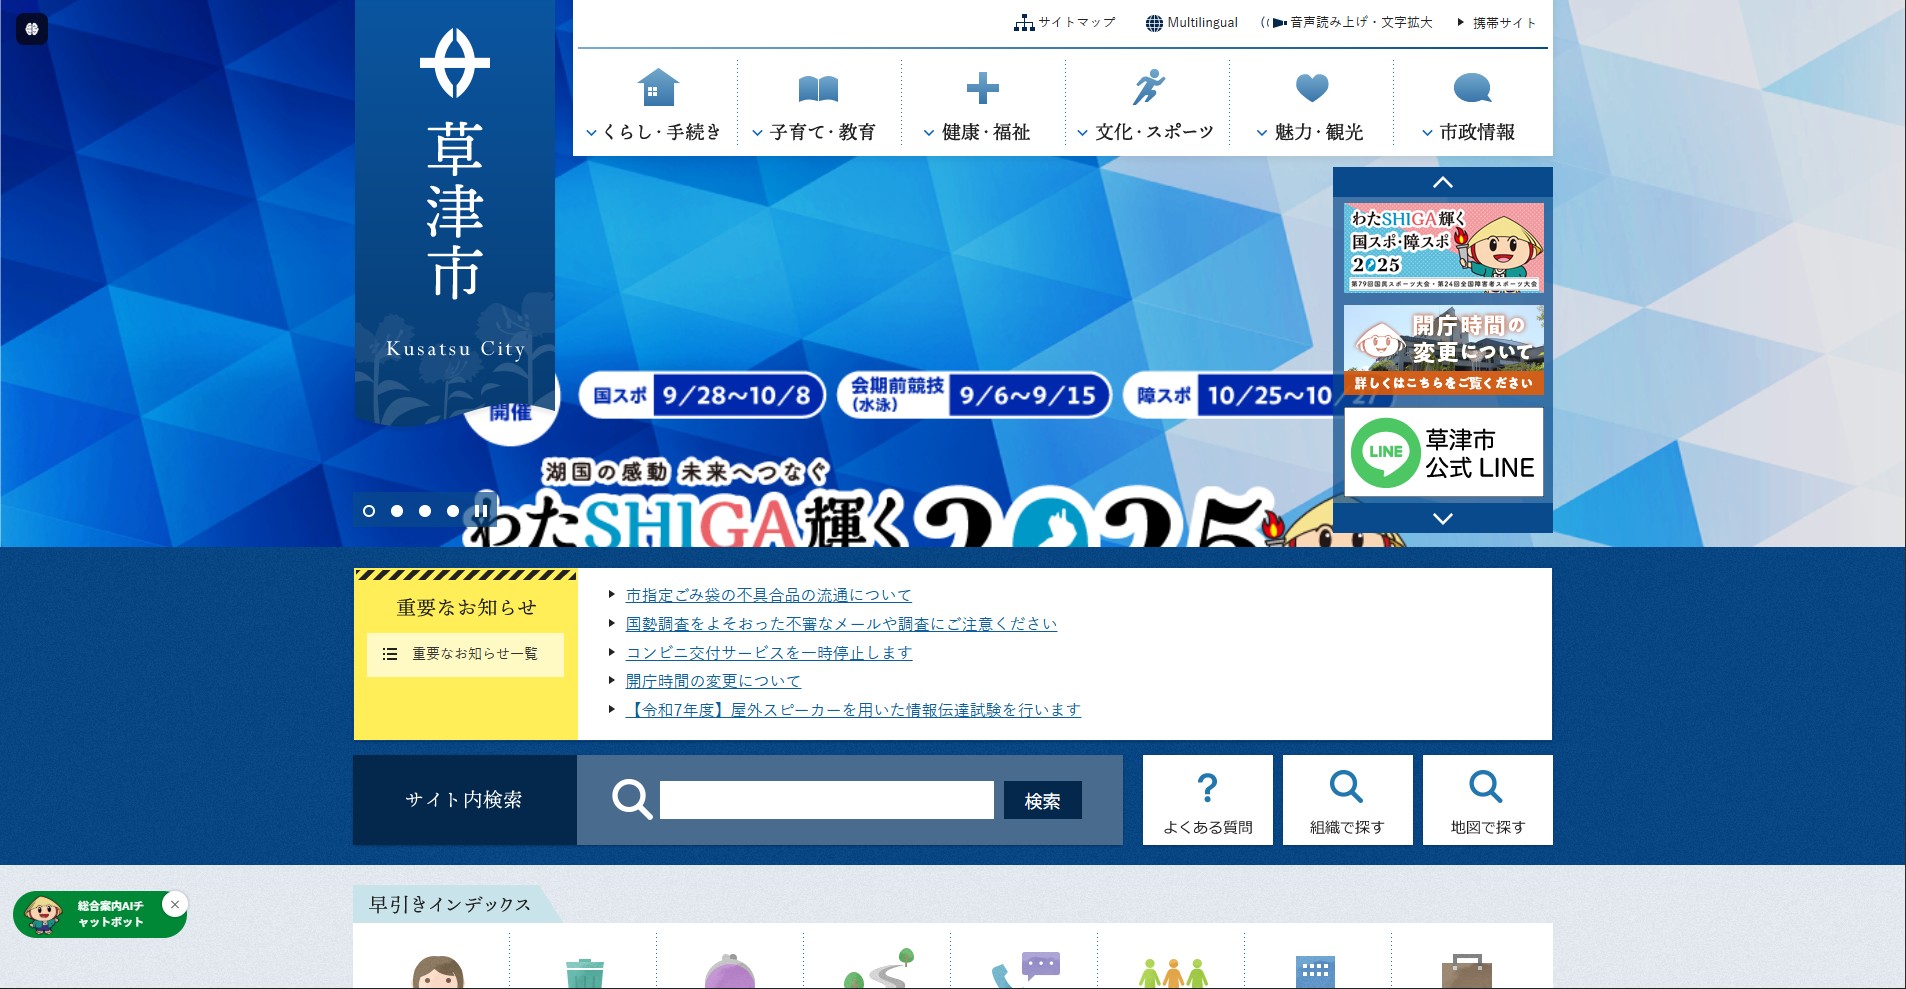Expand the 文化・スポーツ menu
This screenshot has width=1906, height=989.
[x=1145, y=132]
